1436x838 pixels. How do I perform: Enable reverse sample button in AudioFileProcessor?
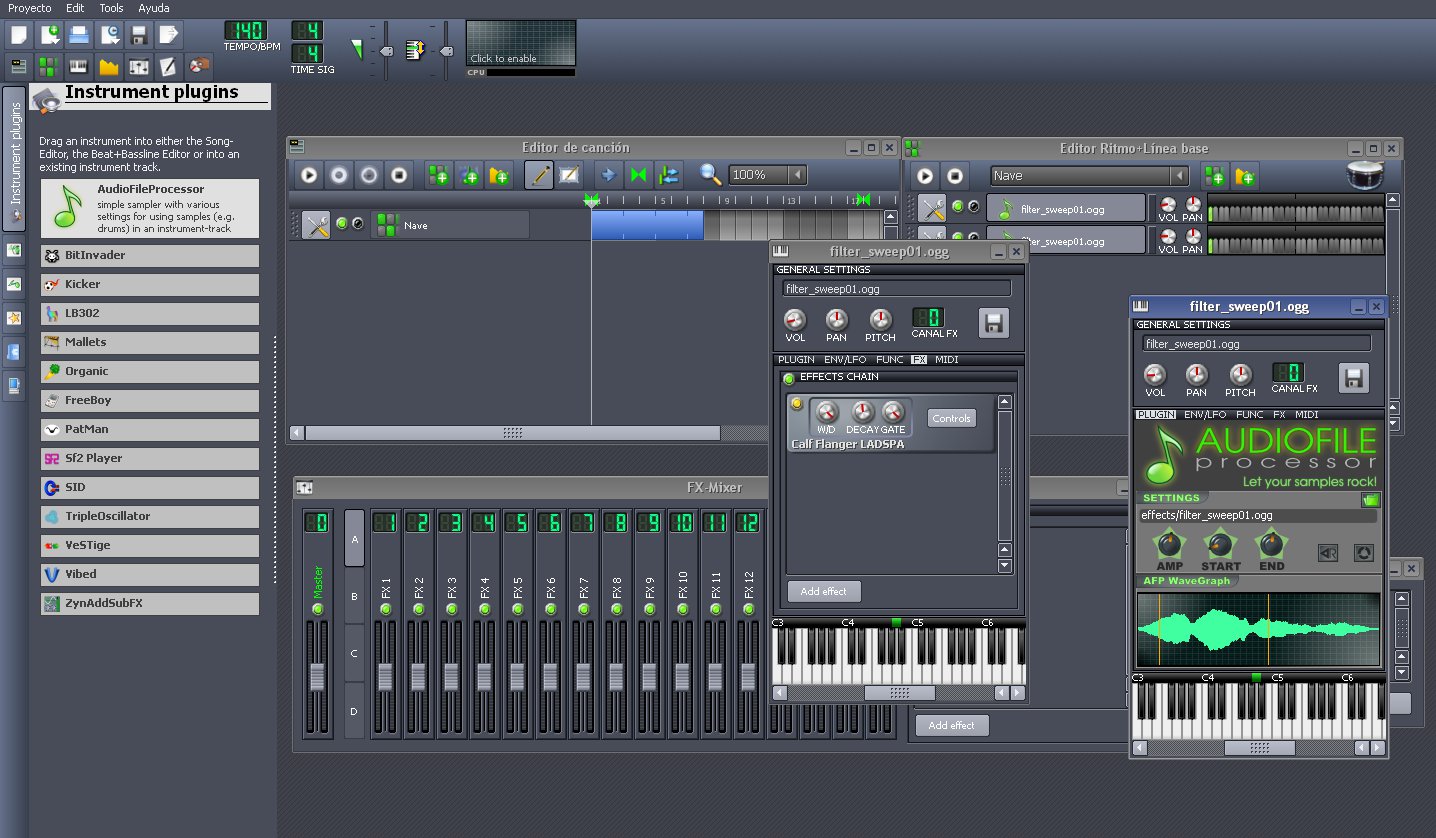(1328, 553)
